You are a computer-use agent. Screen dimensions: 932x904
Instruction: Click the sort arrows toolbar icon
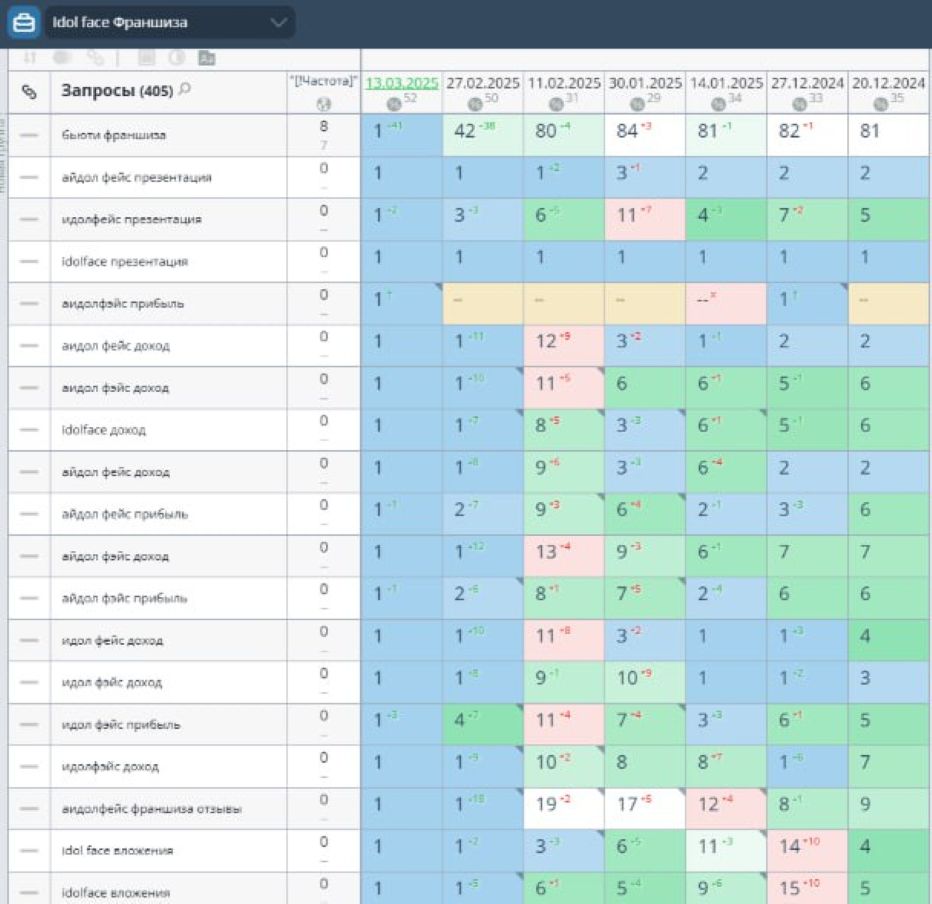[30, 58]
